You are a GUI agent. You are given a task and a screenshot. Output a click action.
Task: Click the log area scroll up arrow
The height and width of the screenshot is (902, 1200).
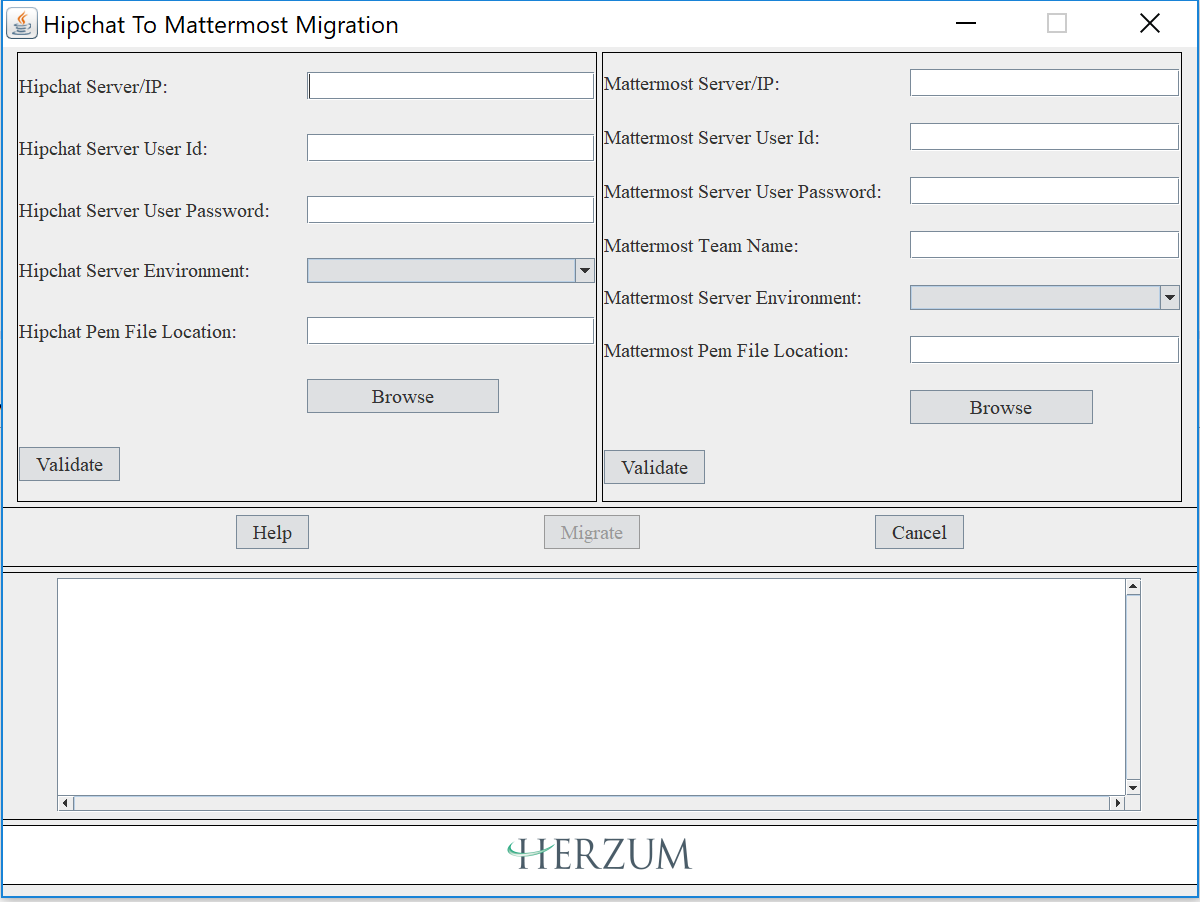point(1133,586)
